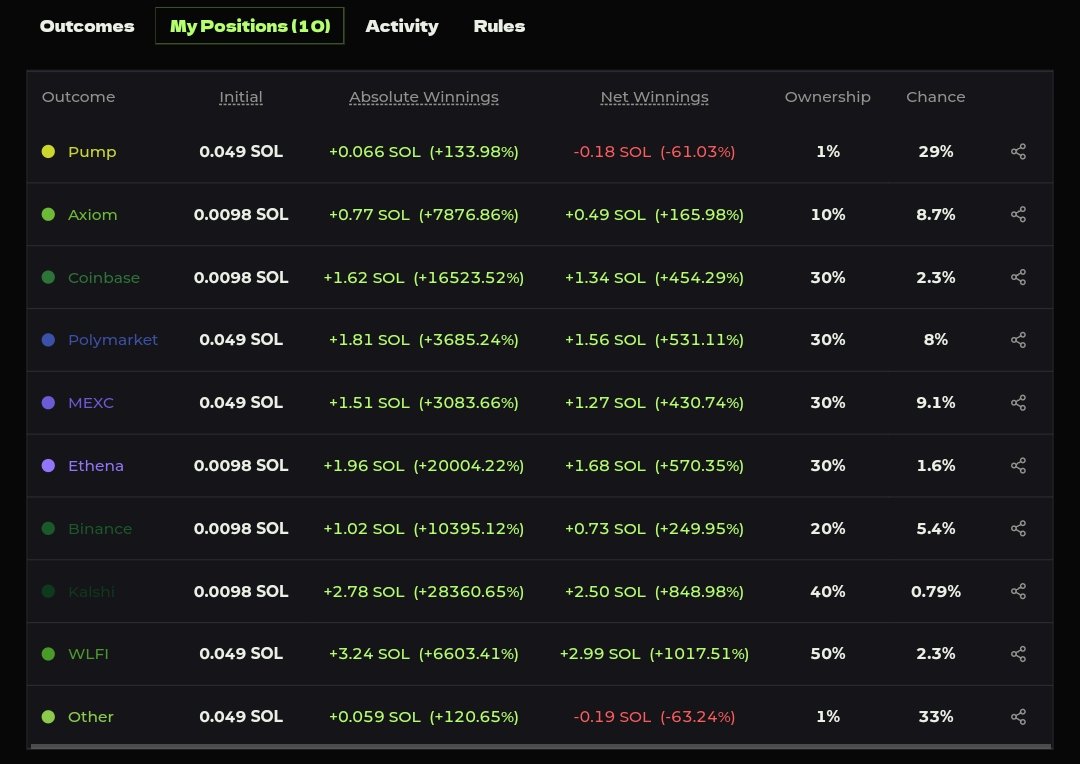Share the Pump position
The image size is (1080, 764).
(x=1018, y=152)
